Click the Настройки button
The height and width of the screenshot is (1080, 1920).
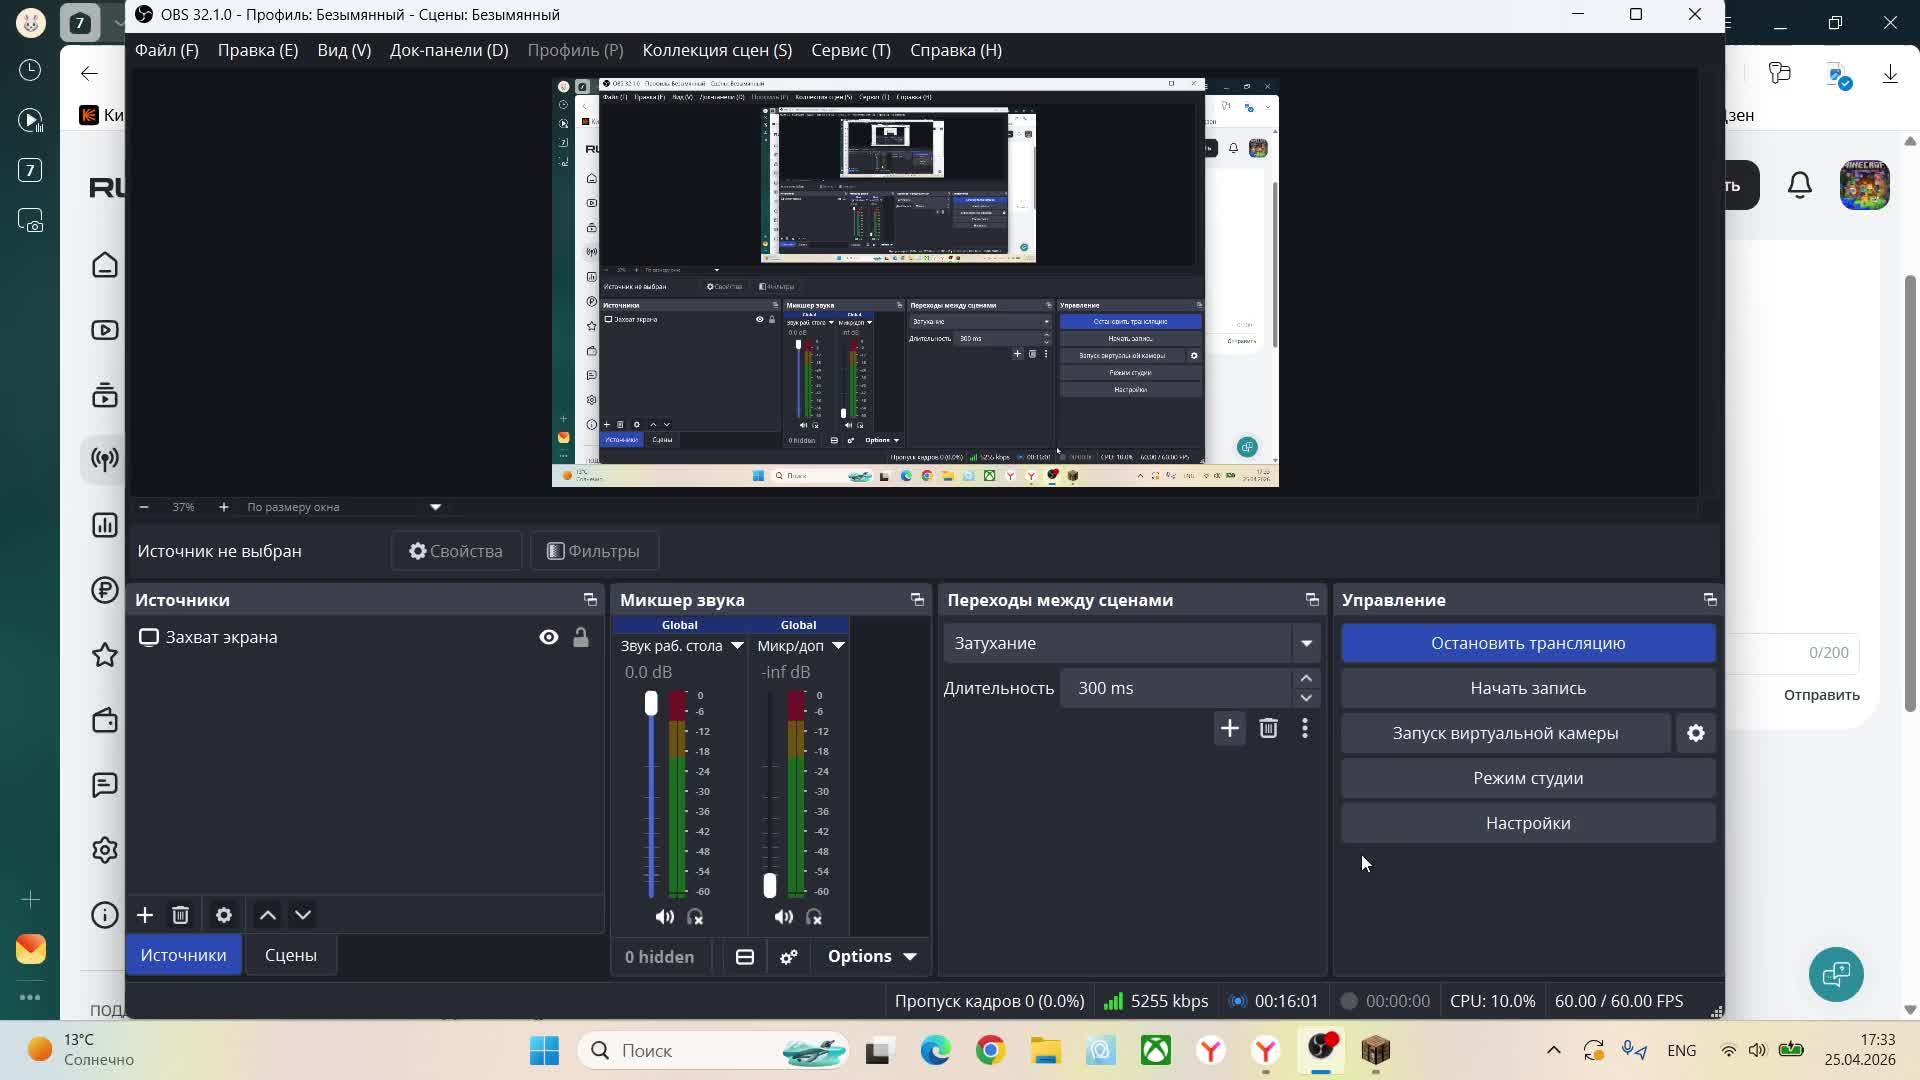pos(1527,823)
